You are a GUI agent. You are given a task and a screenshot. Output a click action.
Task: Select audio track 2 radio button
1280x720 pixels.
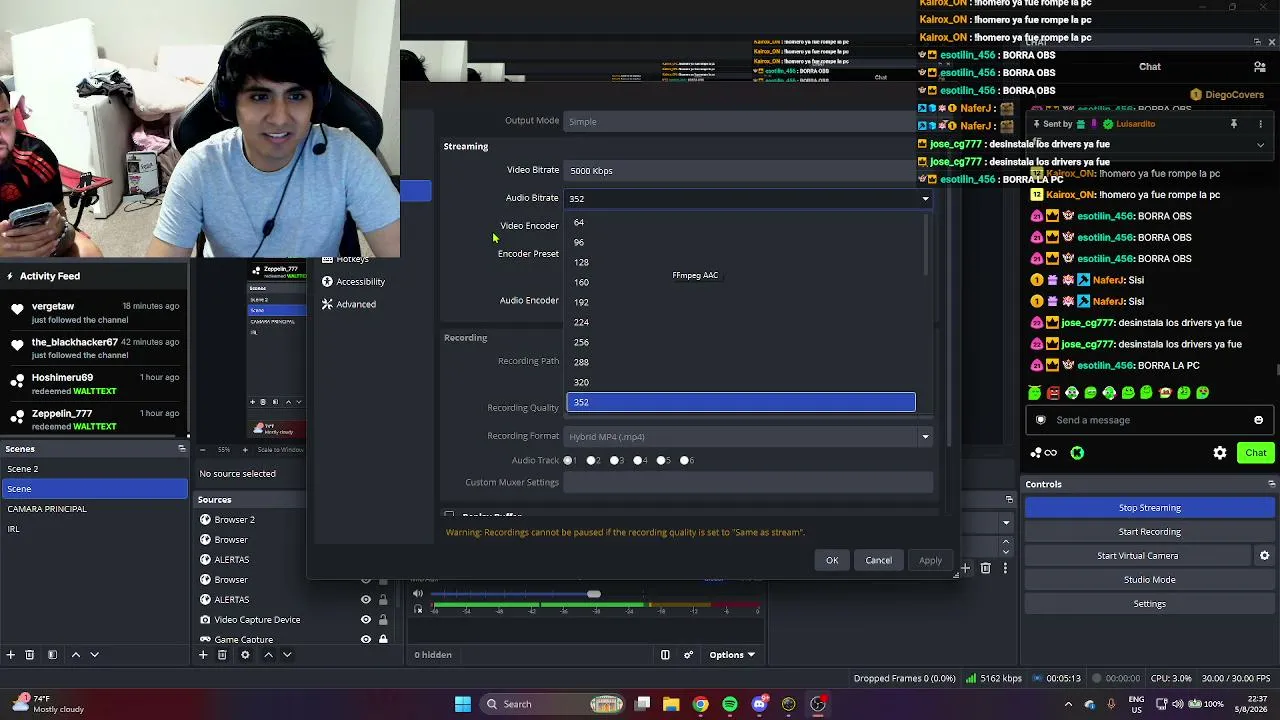pyautogui.click(x=591, y=461)
